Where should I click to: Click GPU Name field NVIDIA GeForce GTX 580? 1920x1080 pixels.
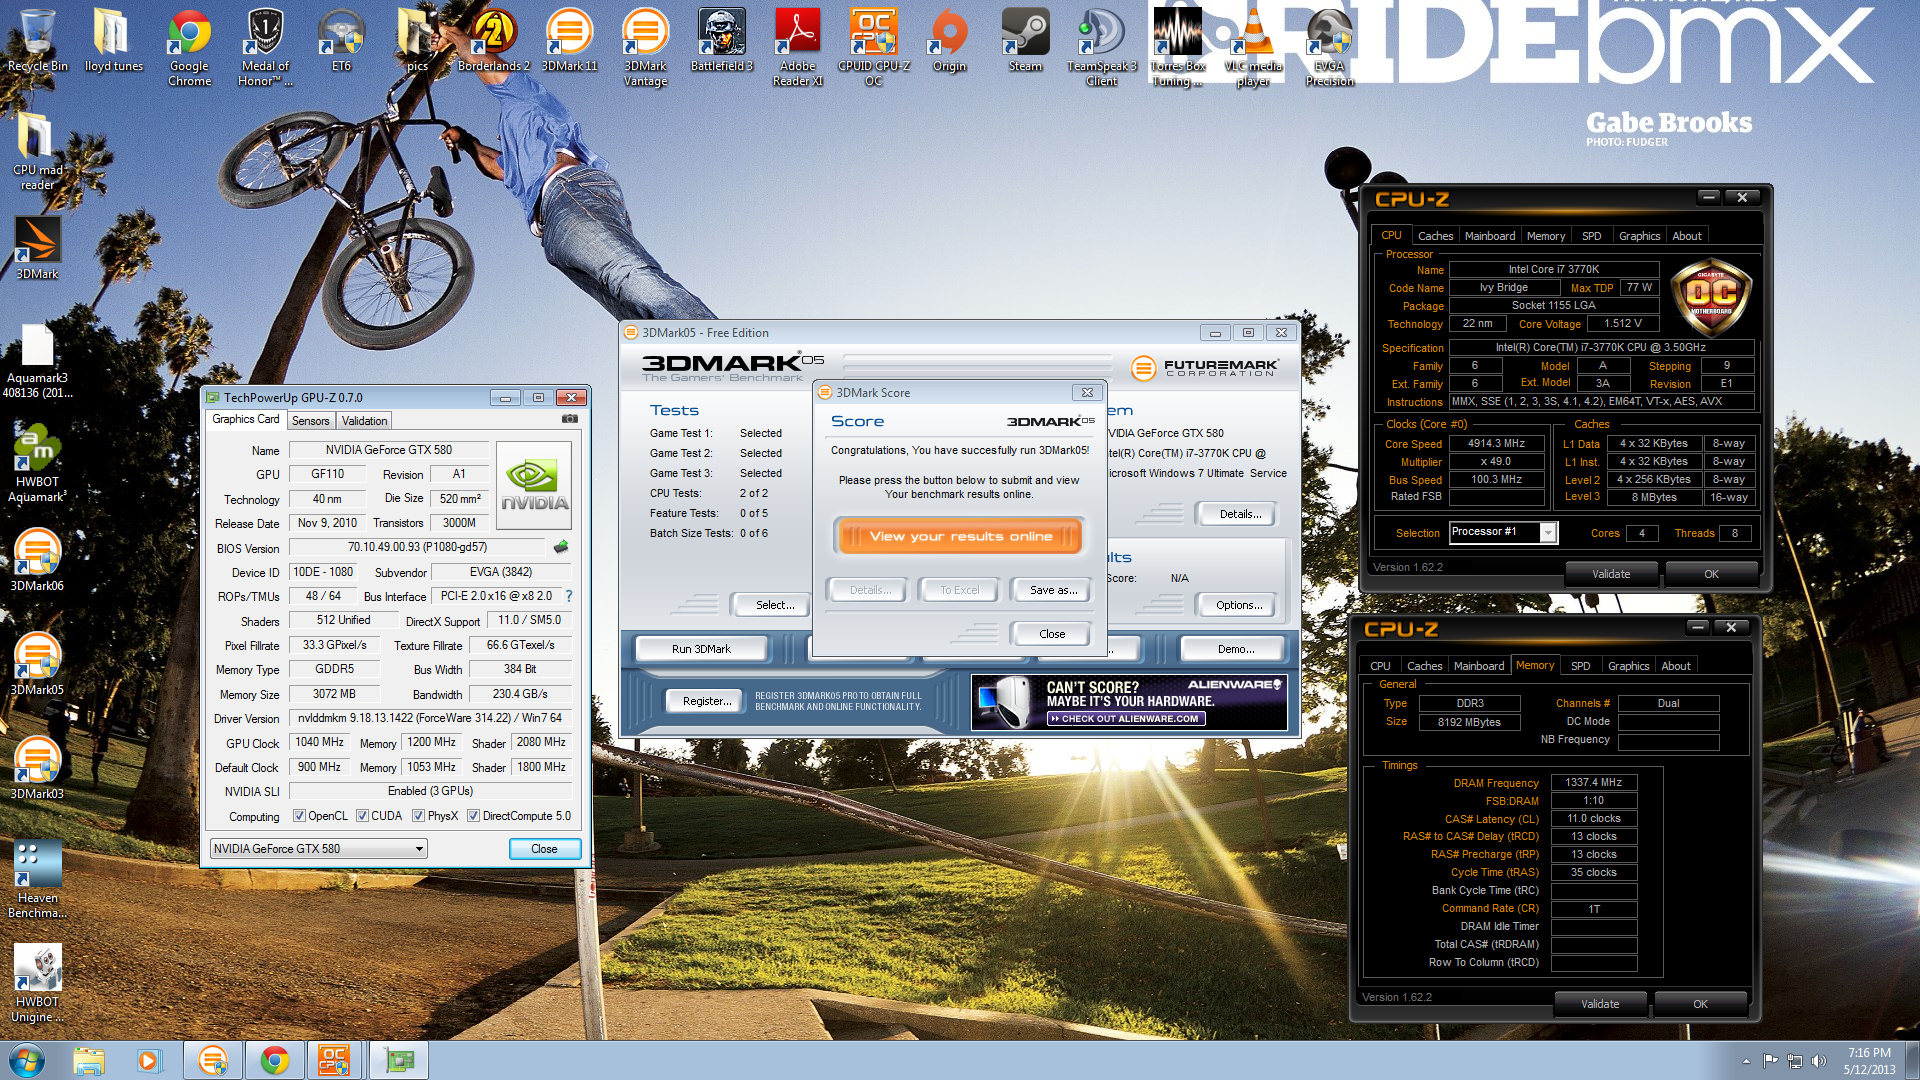click(x=388, y=450)
